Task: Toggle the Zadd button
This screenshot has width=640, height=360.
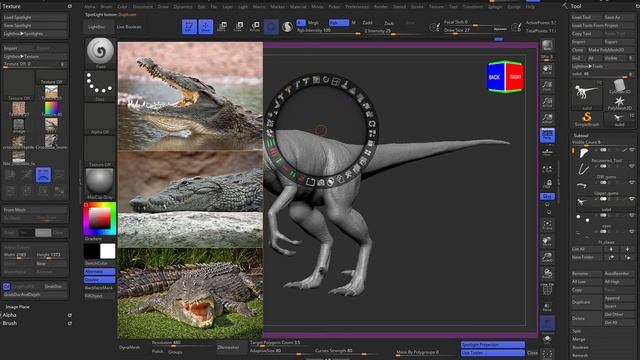Action: point(367,23)
